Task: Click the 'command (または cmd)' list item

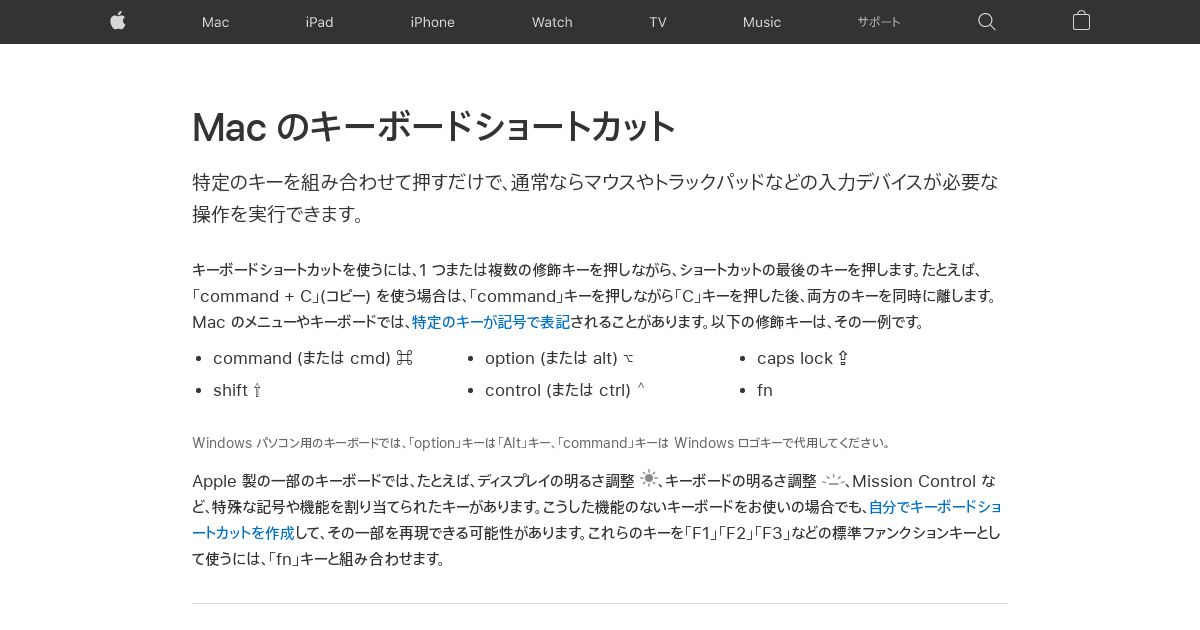Action: point(313,358)
